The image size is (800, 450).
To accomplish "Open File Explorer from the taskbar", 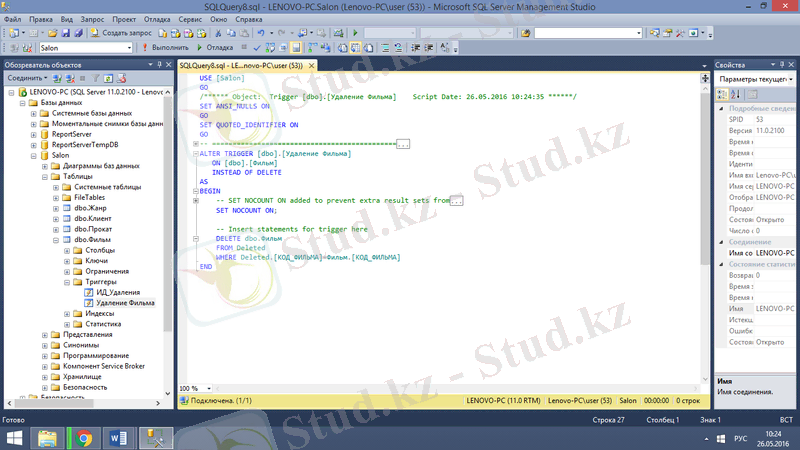I will (47, 438).
